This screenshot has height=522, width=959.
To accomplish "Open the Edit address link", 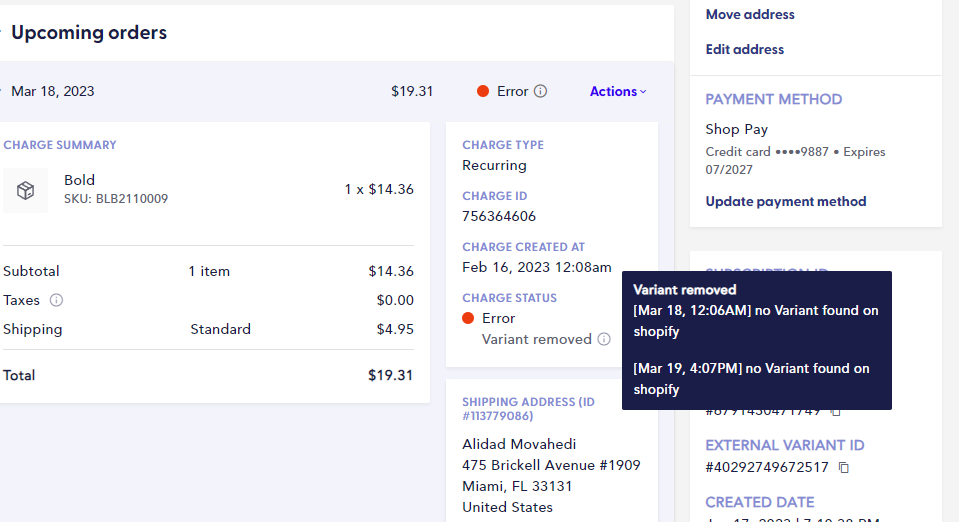I will pyautogui.click(x=744, y=49).
